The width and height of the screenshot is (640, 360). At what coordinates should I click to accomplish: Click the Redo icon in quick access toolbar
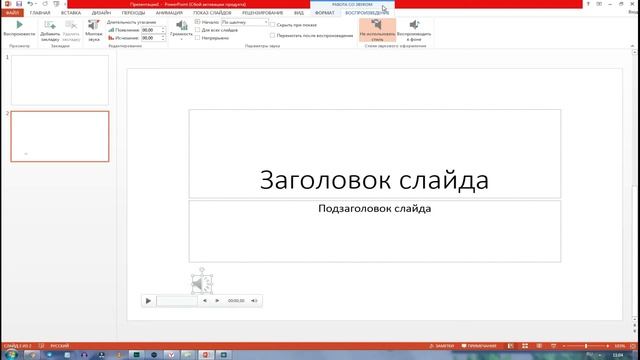point(45,4)
